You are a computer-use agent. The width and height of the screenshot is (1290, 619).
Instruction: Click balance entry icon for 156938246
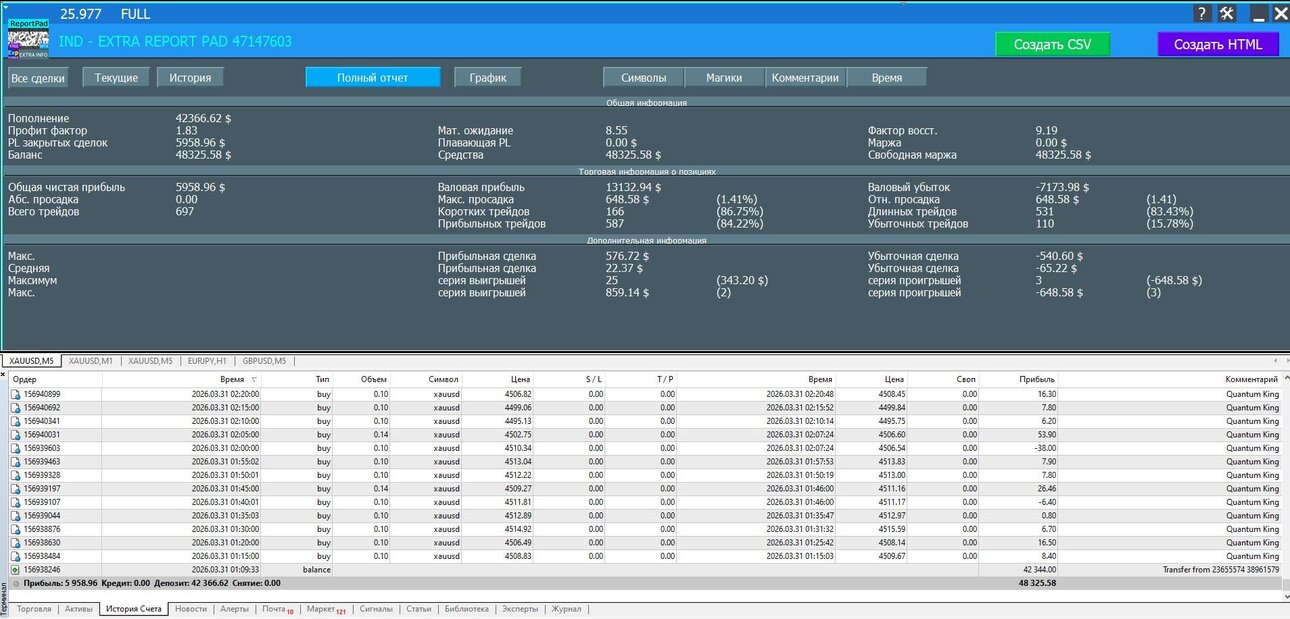tap(15, 569)
